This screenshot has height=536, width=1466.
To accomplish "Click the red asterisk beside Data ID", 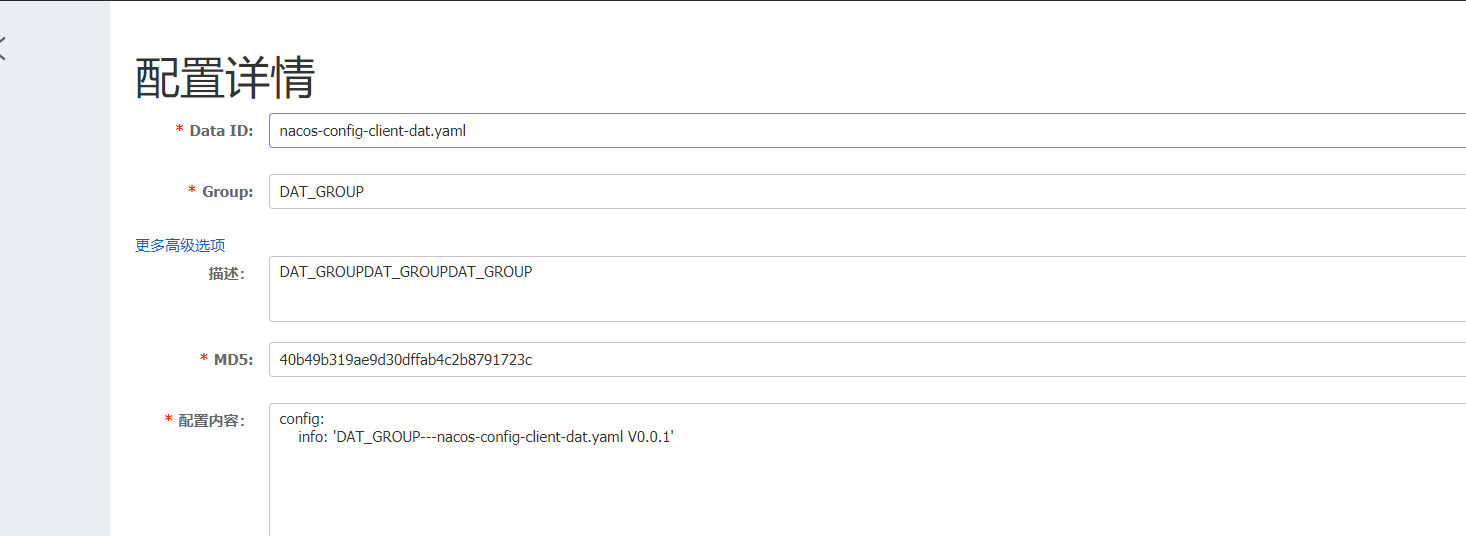I will pyautogui.click(x=179, y=130).
